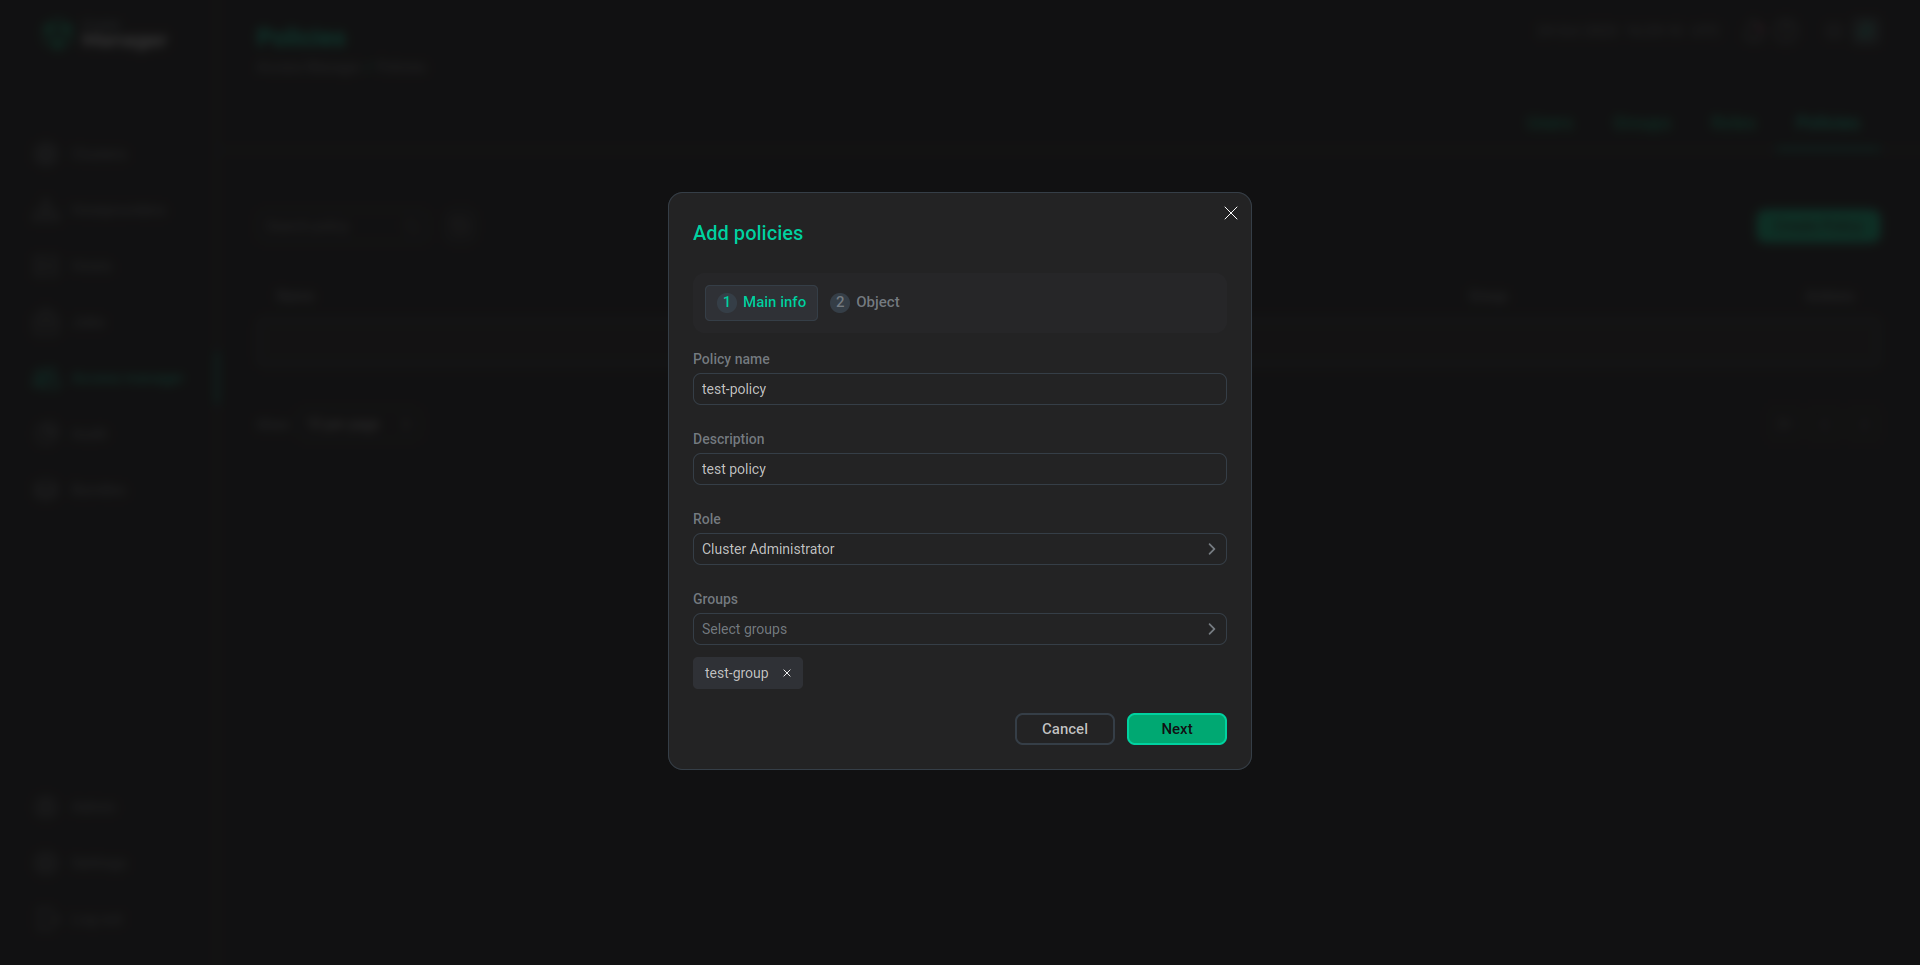Click the Add policies dialog title

[748, 233]
